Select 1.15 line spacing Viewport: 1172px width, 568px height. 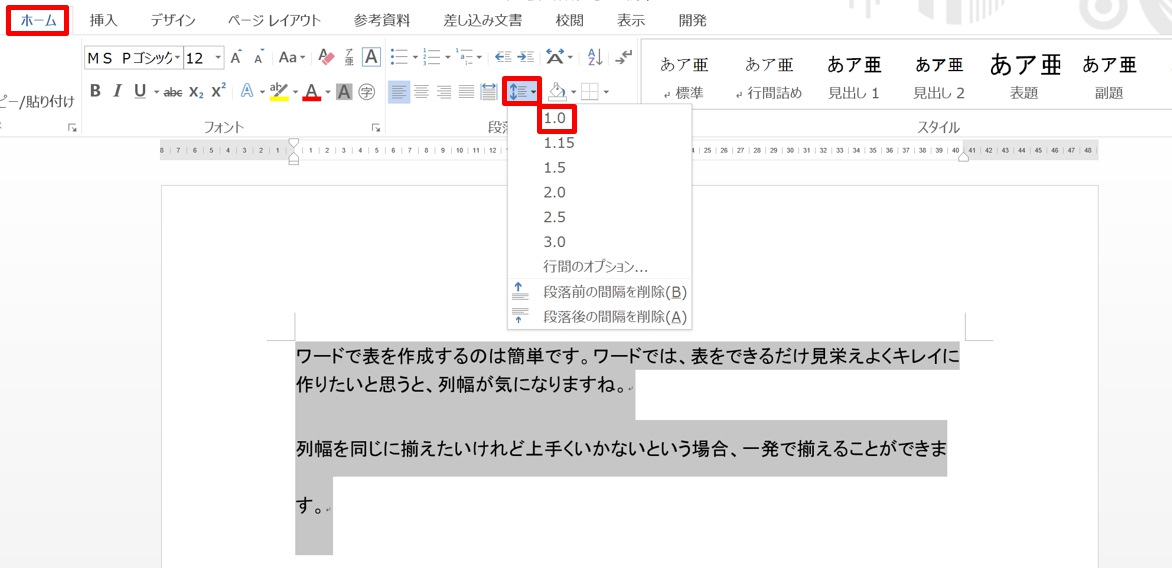598,142
